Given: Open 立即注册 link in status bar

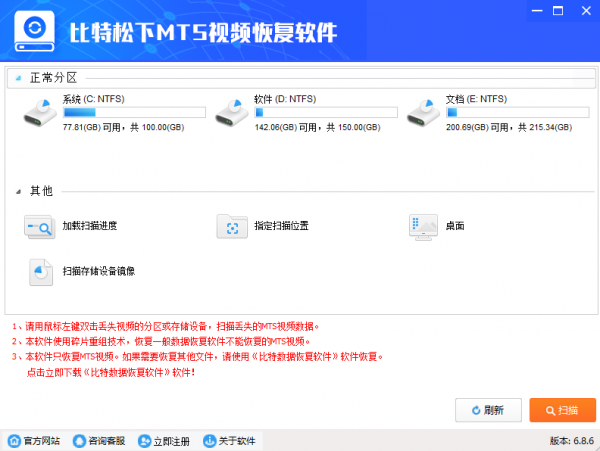Looking at the screenshot, I should tap(171, 441).
